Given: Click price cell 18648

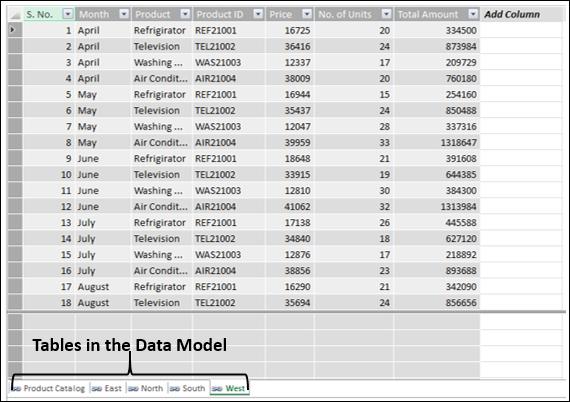Looking at the screenshot, I should tap(290, 158).
